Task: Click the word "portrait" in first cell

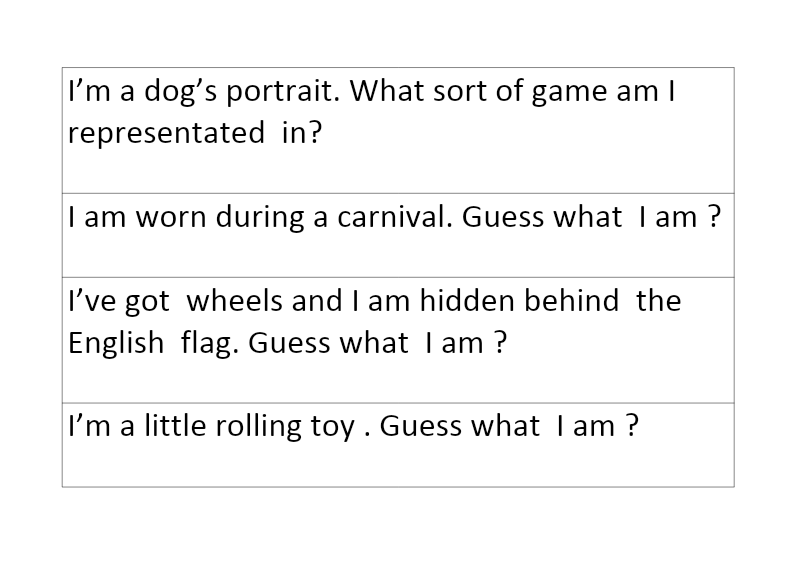Action: pyautogui.click(x=283, y=93)
